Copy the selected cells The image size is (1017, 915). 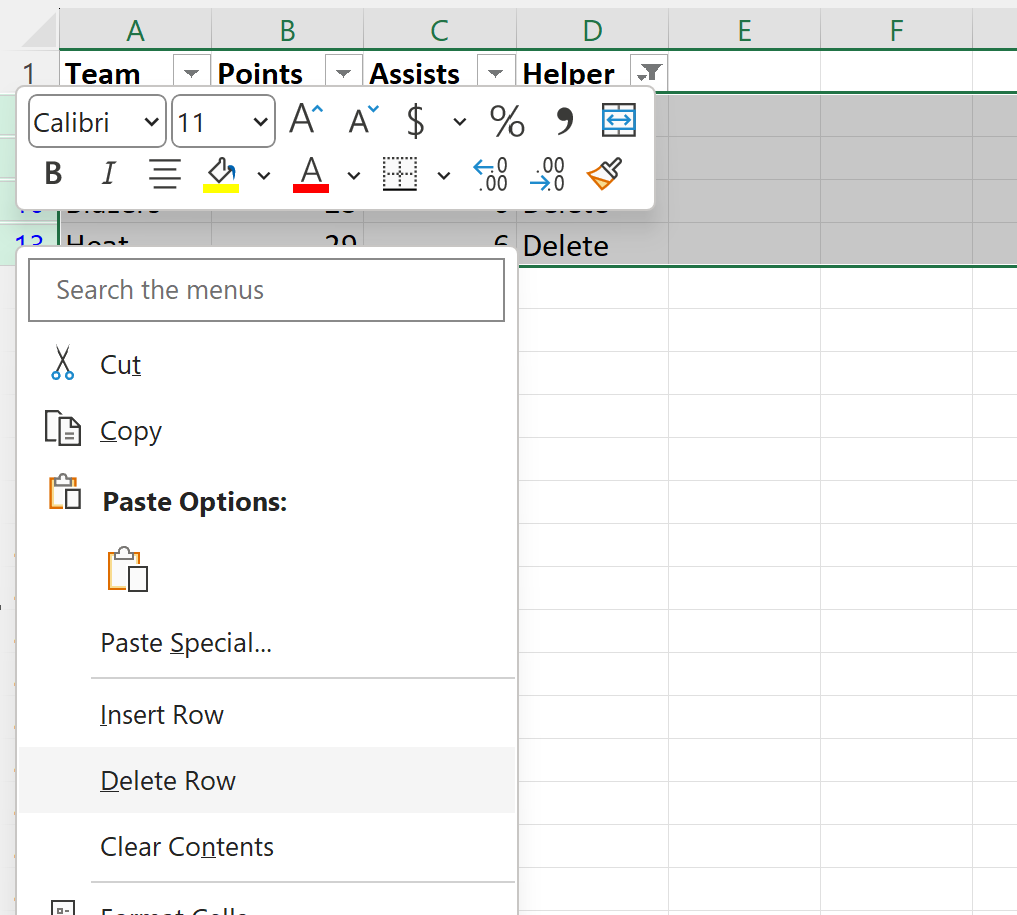130,430
